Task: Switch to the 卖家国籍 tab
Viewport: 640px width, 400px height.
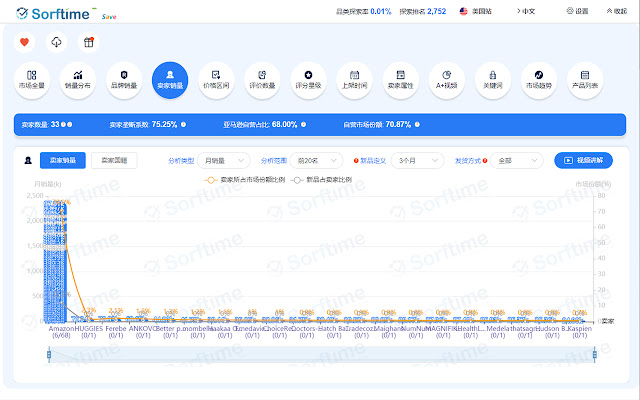Action: click(x=115, y=160)
